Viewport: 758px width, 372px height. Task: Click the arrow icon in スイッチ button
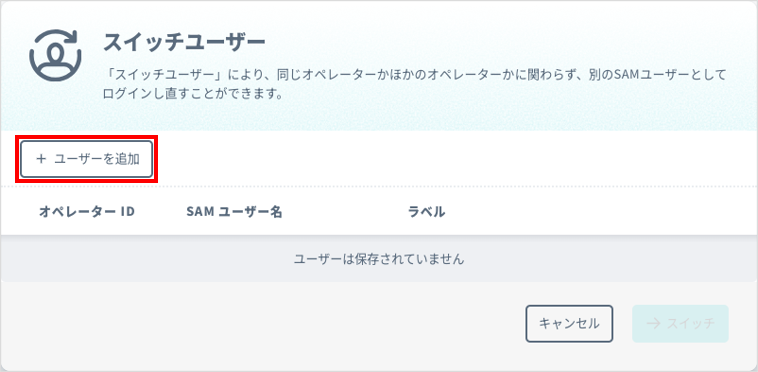click(654, 323)
